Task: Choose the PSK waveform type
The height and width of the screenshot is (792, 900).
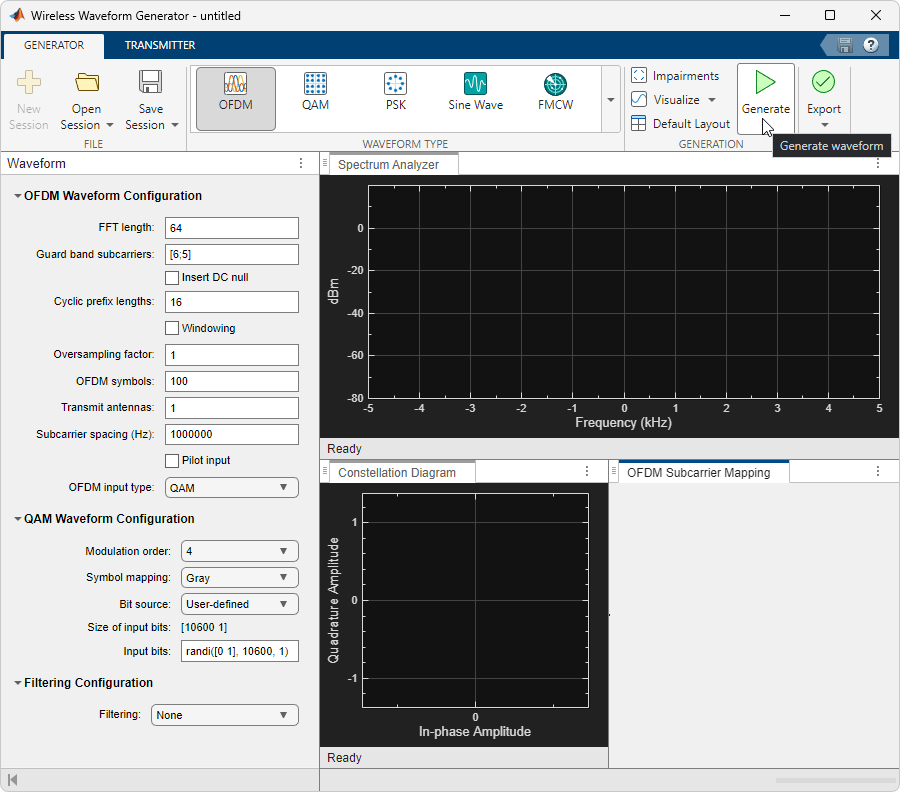Action: pos(395,95)
